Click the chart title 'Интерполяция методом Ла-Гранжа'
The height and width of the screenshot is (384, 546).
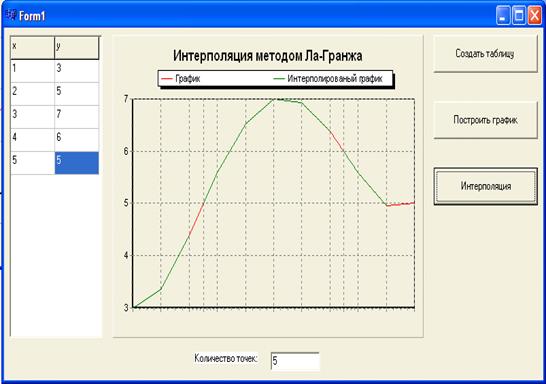[267, 56]
